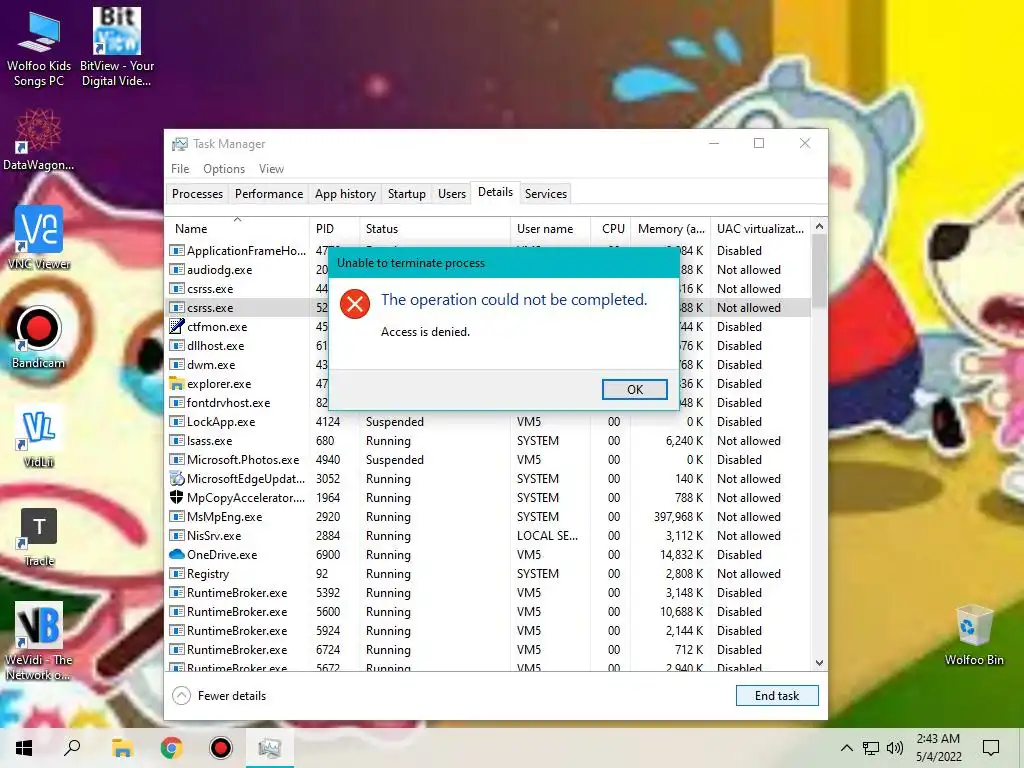This screenshot has height=768, width=1024.
Task: Click OK in the error dialog
Action: 634,389
